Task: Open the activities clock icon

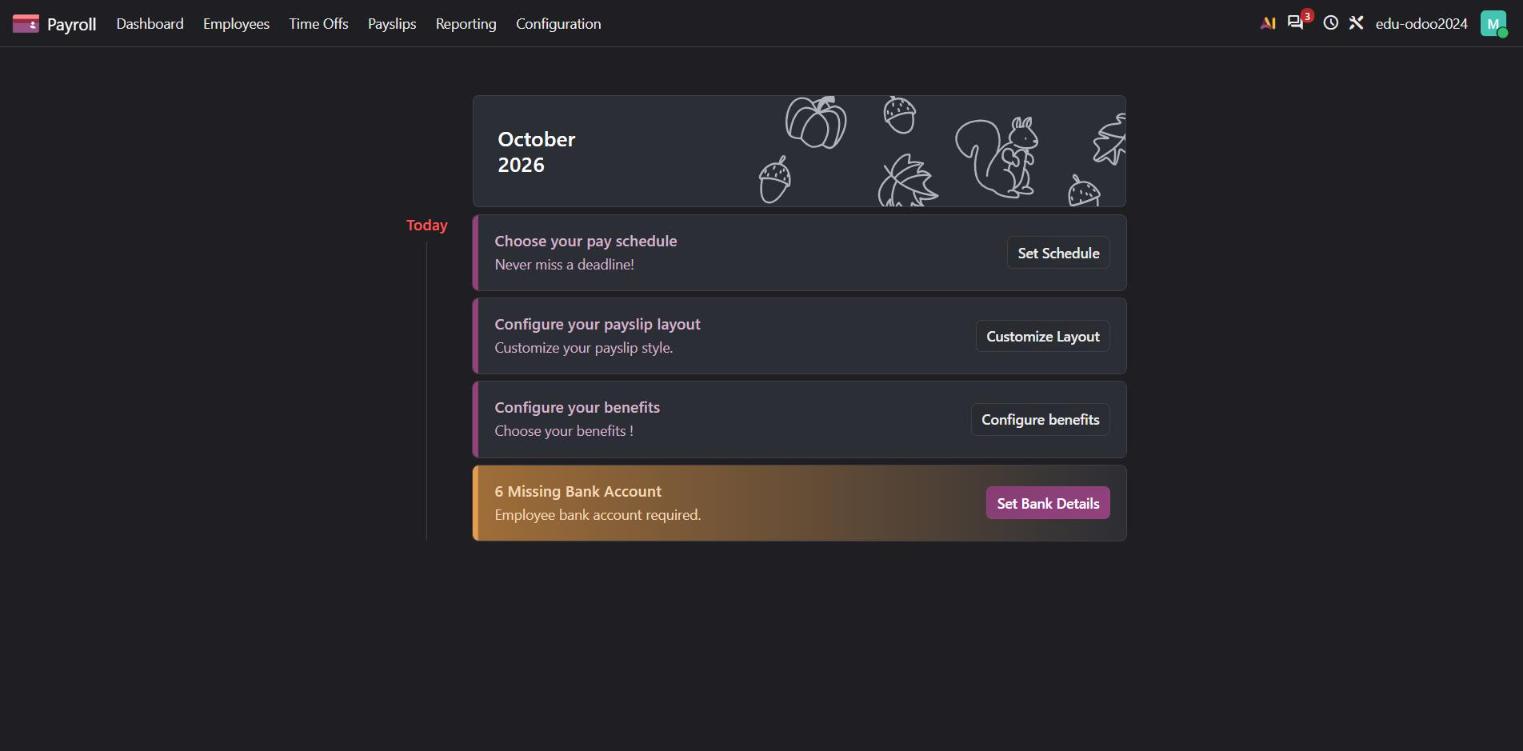Action: pyautogui.click(x=1330, y=23)
